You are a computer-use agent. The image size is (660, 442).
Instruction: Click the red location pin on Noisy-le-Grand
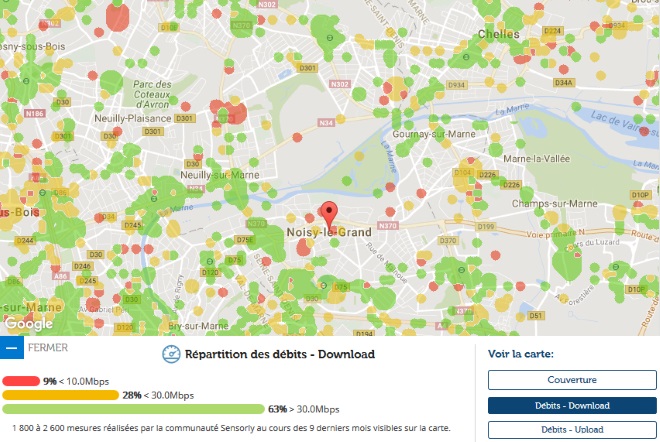[x=328, y=214]
